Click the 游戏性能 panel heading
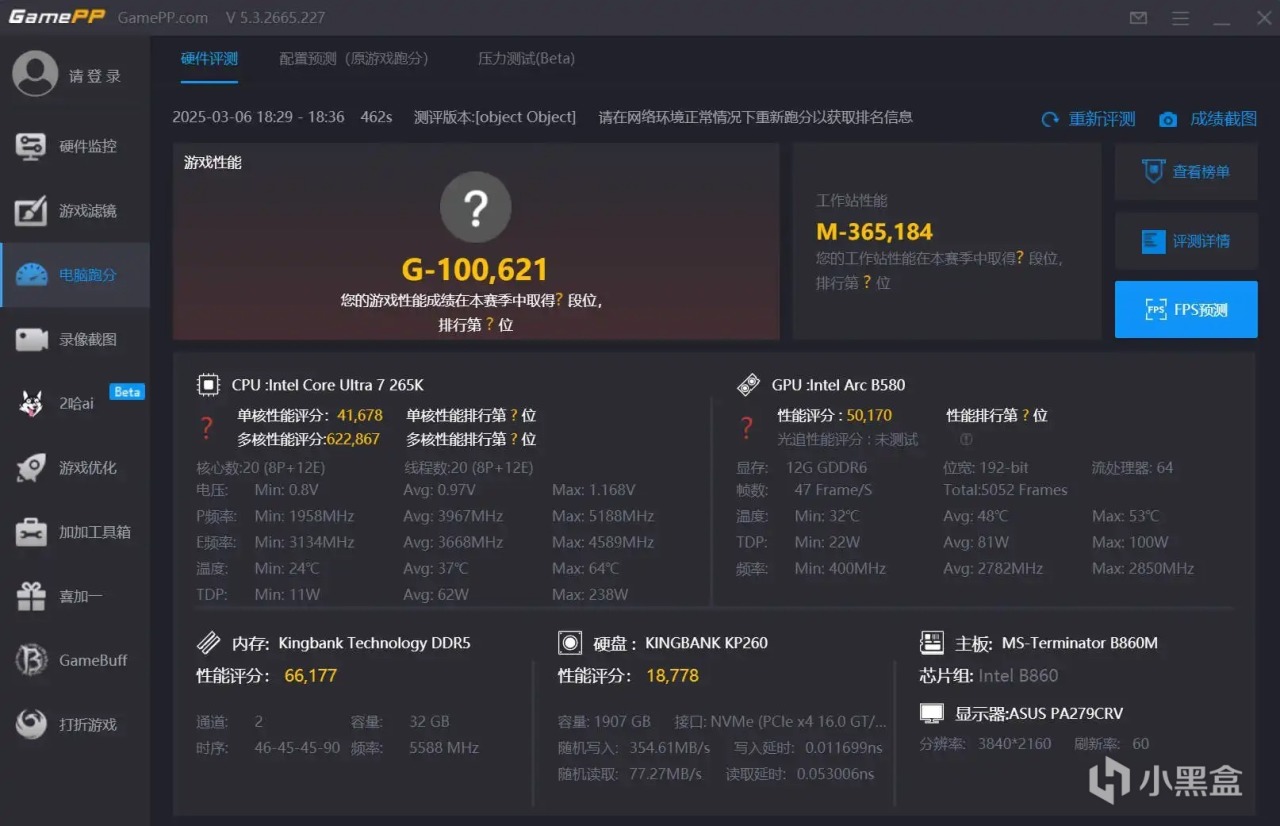 pyautogui.click(x=213, y=162)
